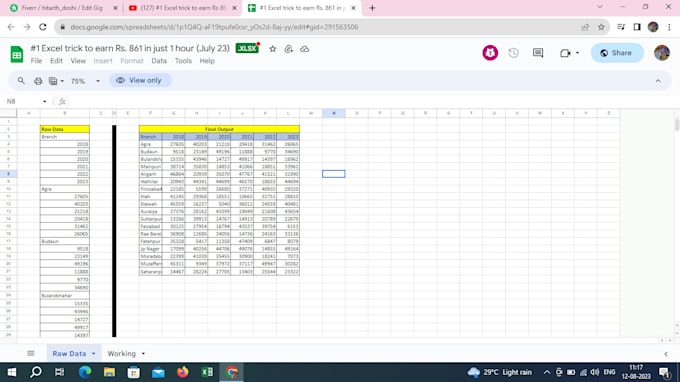Screen dimensions: 680x382
Task: Open the Chrome three-dot menu
Action: point(669,27)
